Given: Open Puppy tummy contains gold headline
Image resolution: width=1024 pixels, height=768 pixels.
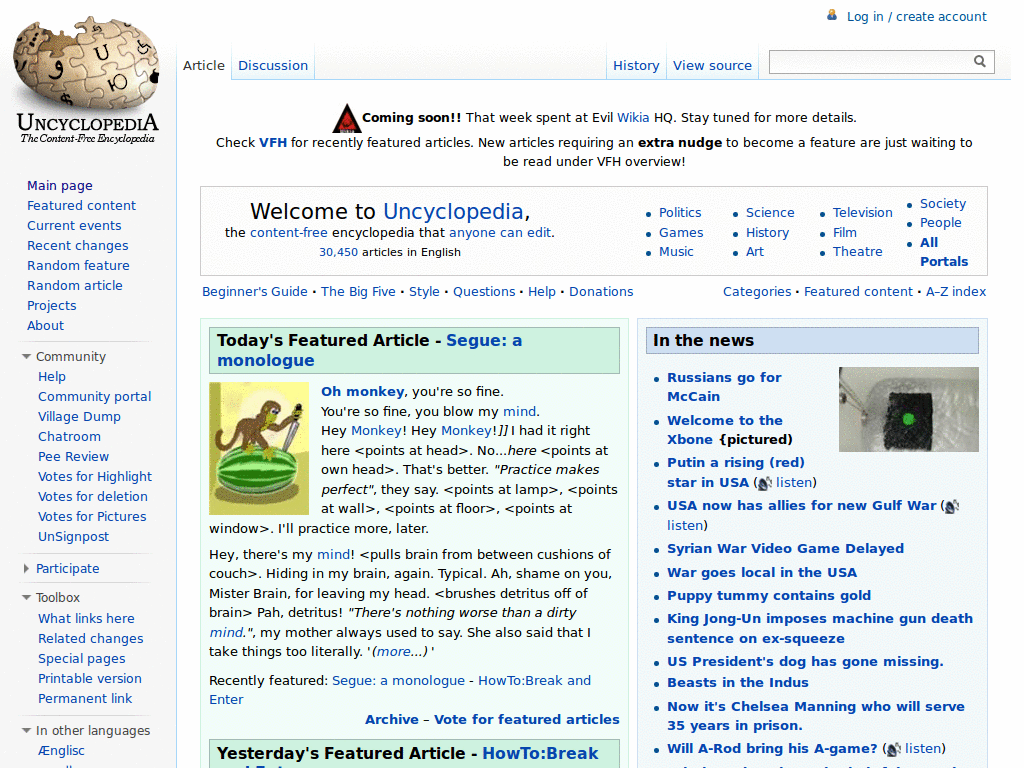Looking at the screenshot, I should (x=769, y=596).
